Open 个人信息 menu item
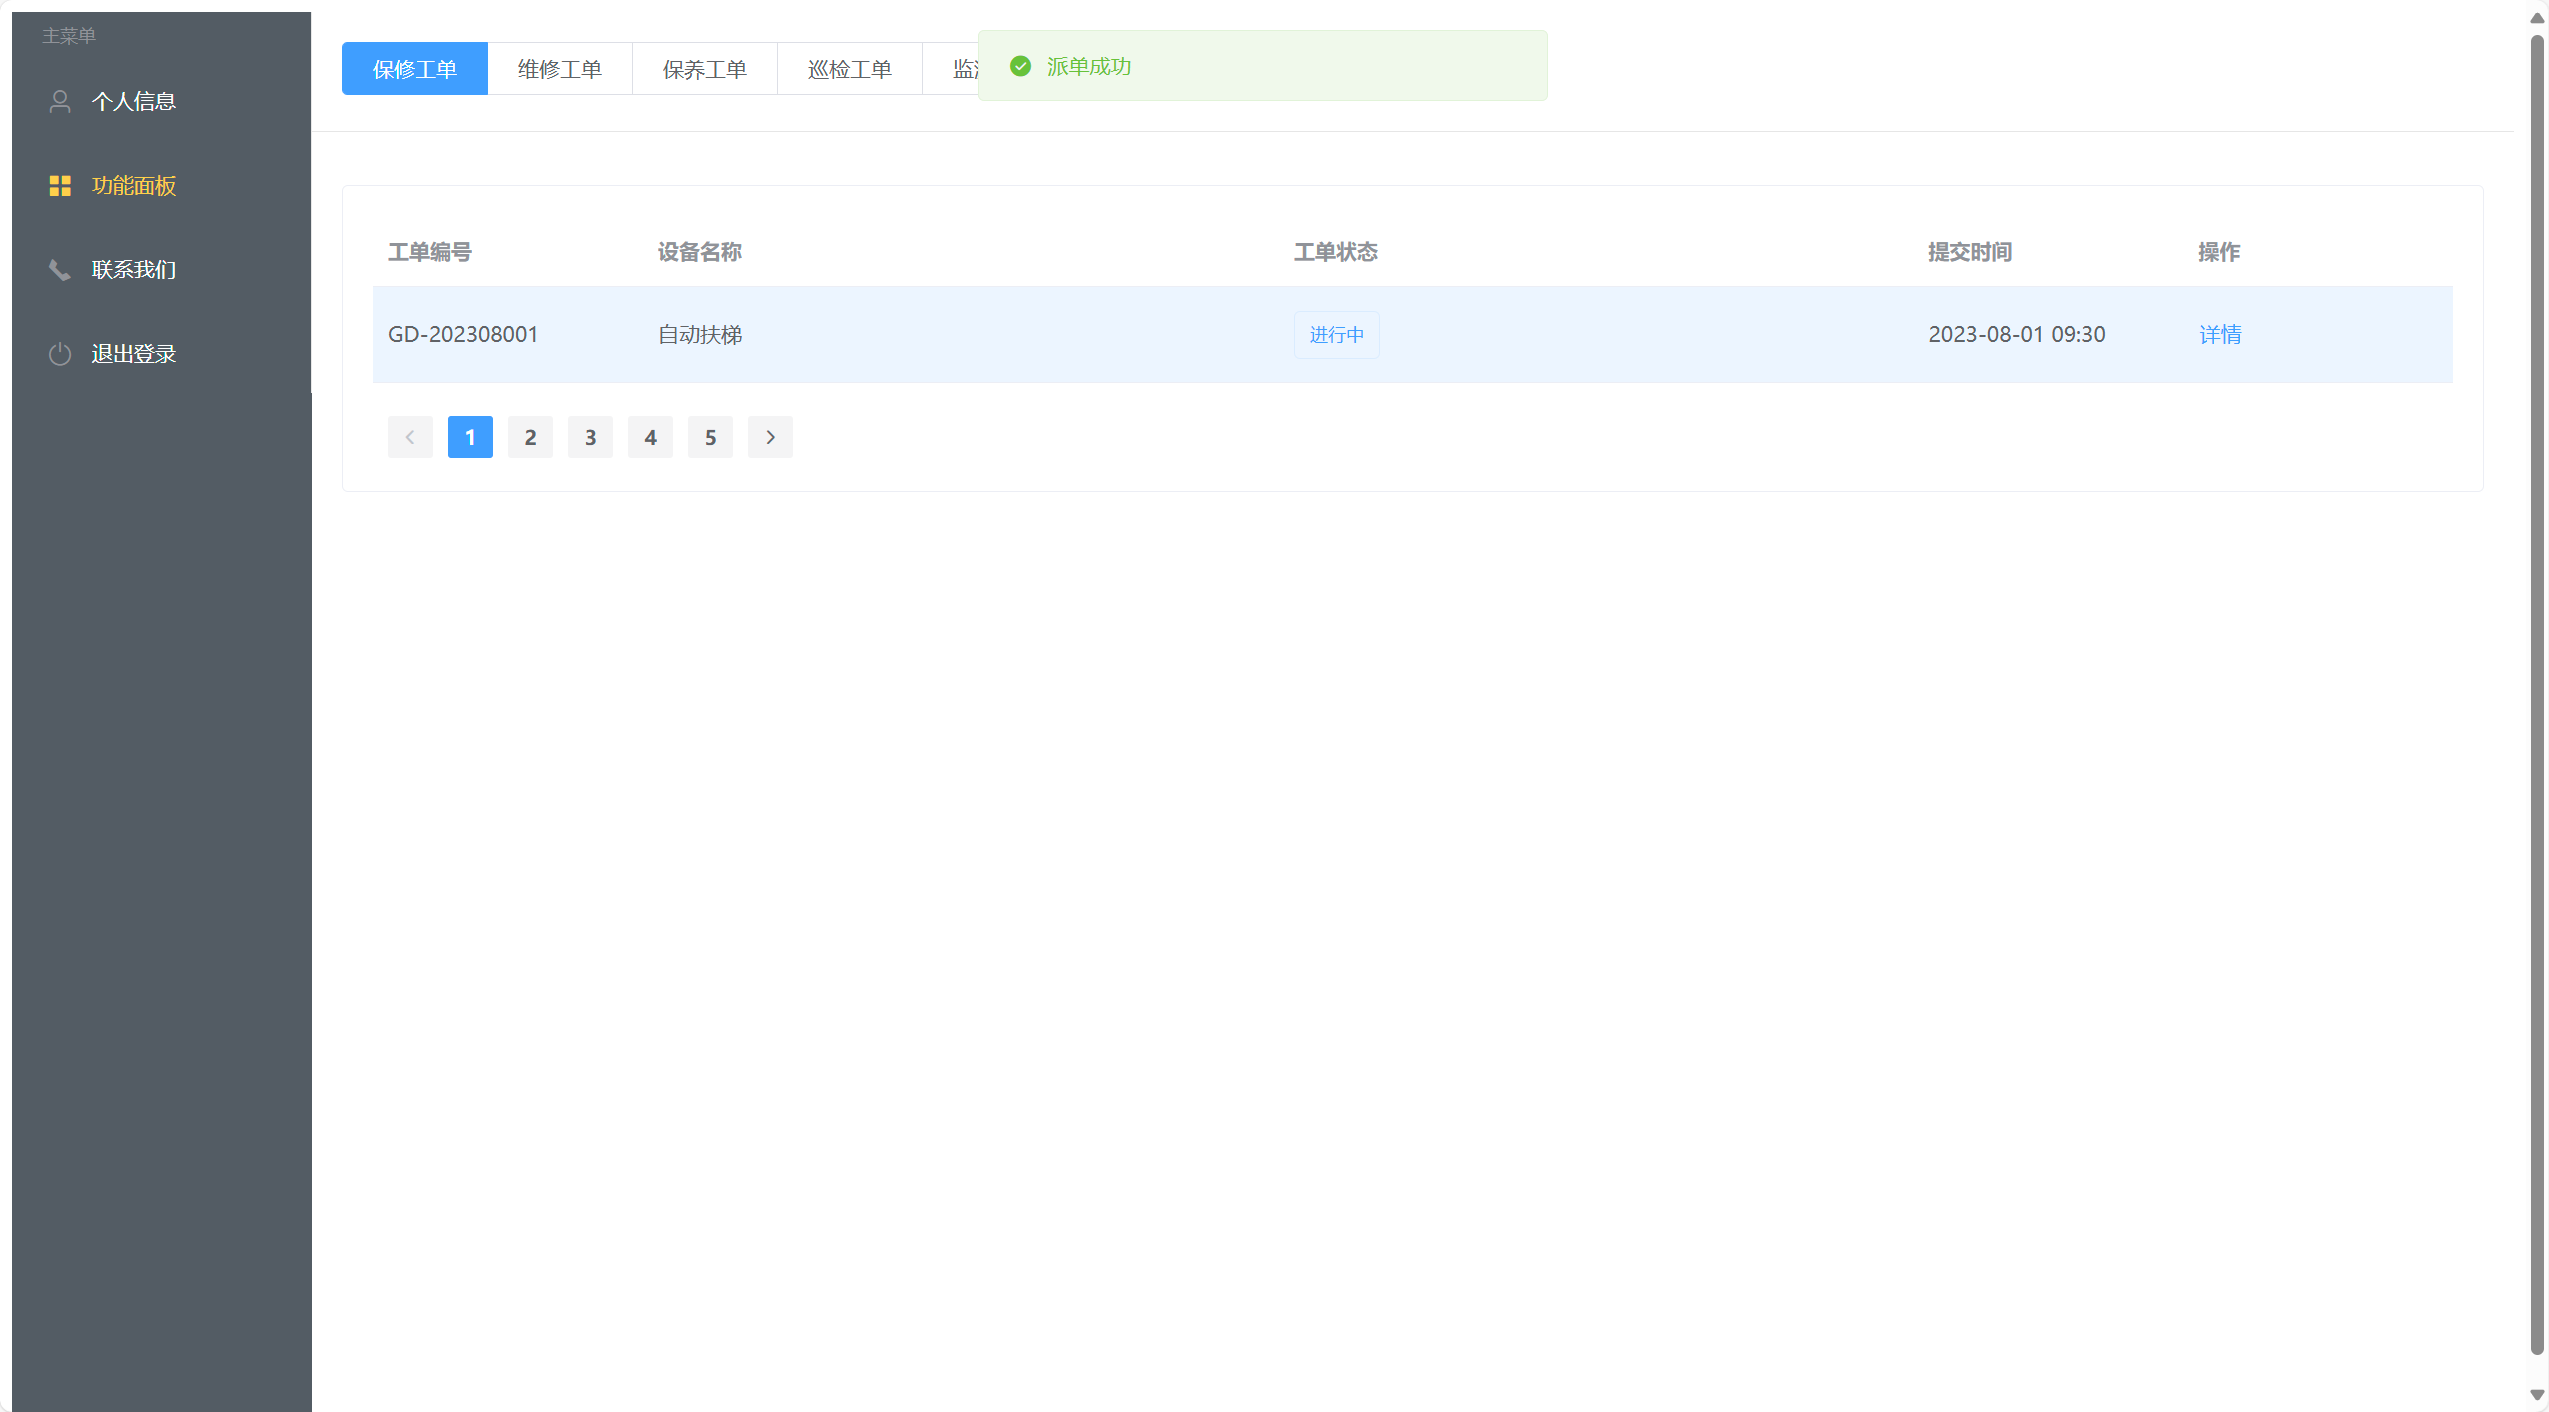This screenshot has height=1412, width=2549. click(x=133, y=101)
